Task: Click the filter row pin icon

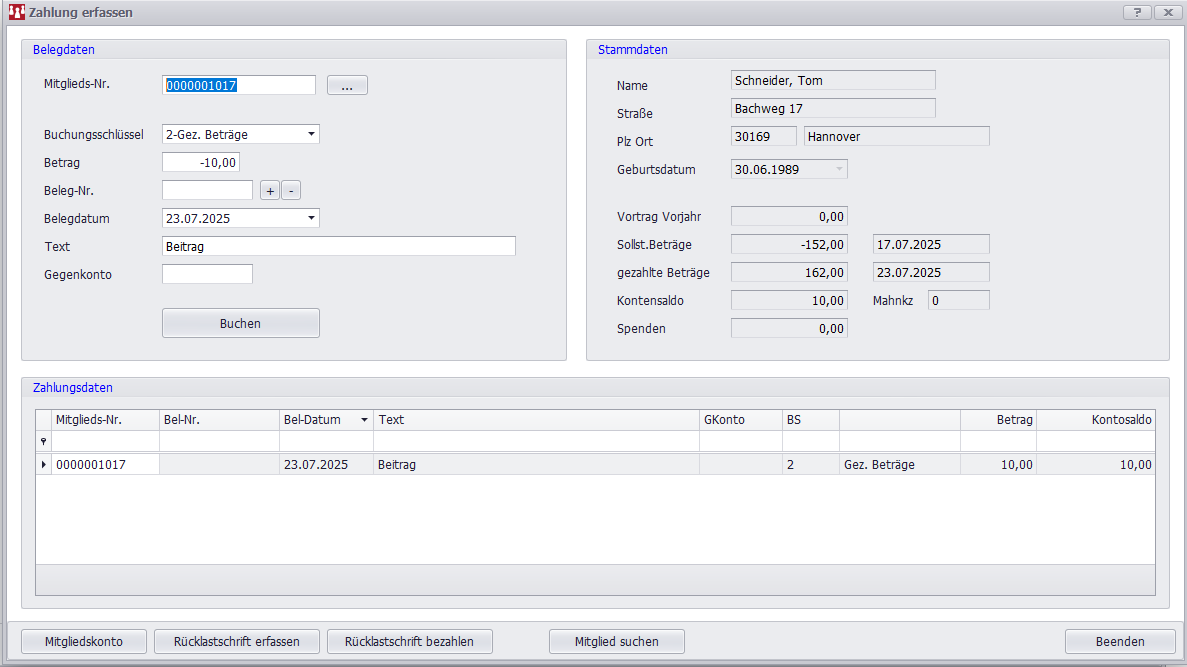Action: [43, 441]
